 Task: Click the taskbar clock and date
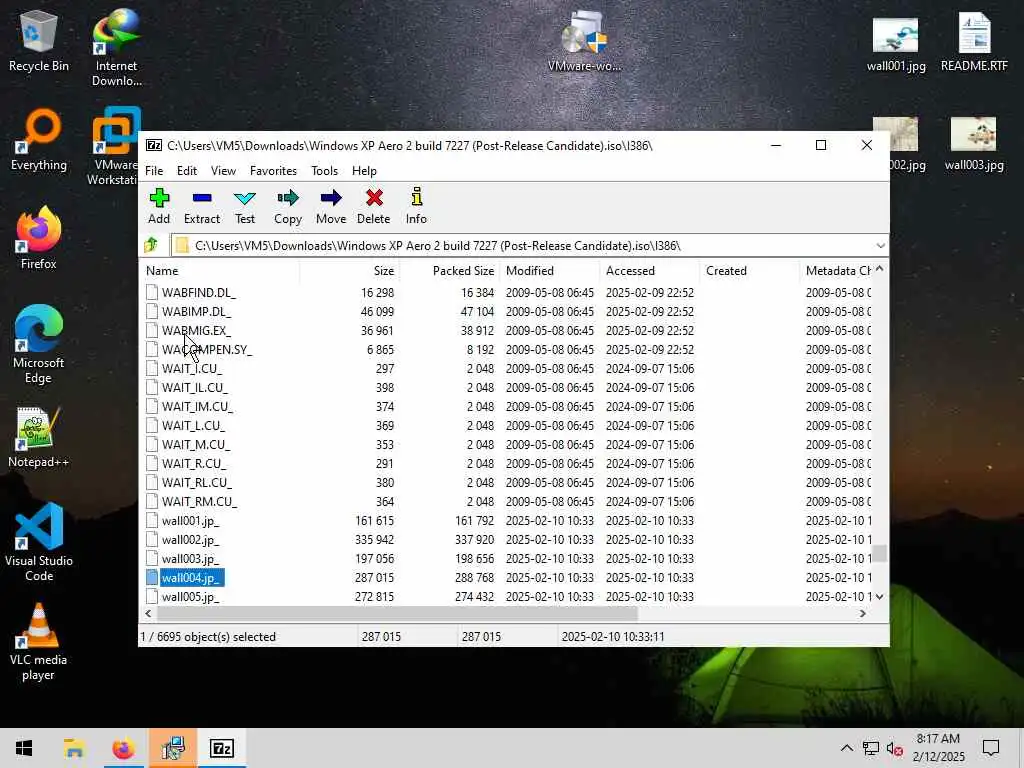pyautogui.click(x=938, y=748)
